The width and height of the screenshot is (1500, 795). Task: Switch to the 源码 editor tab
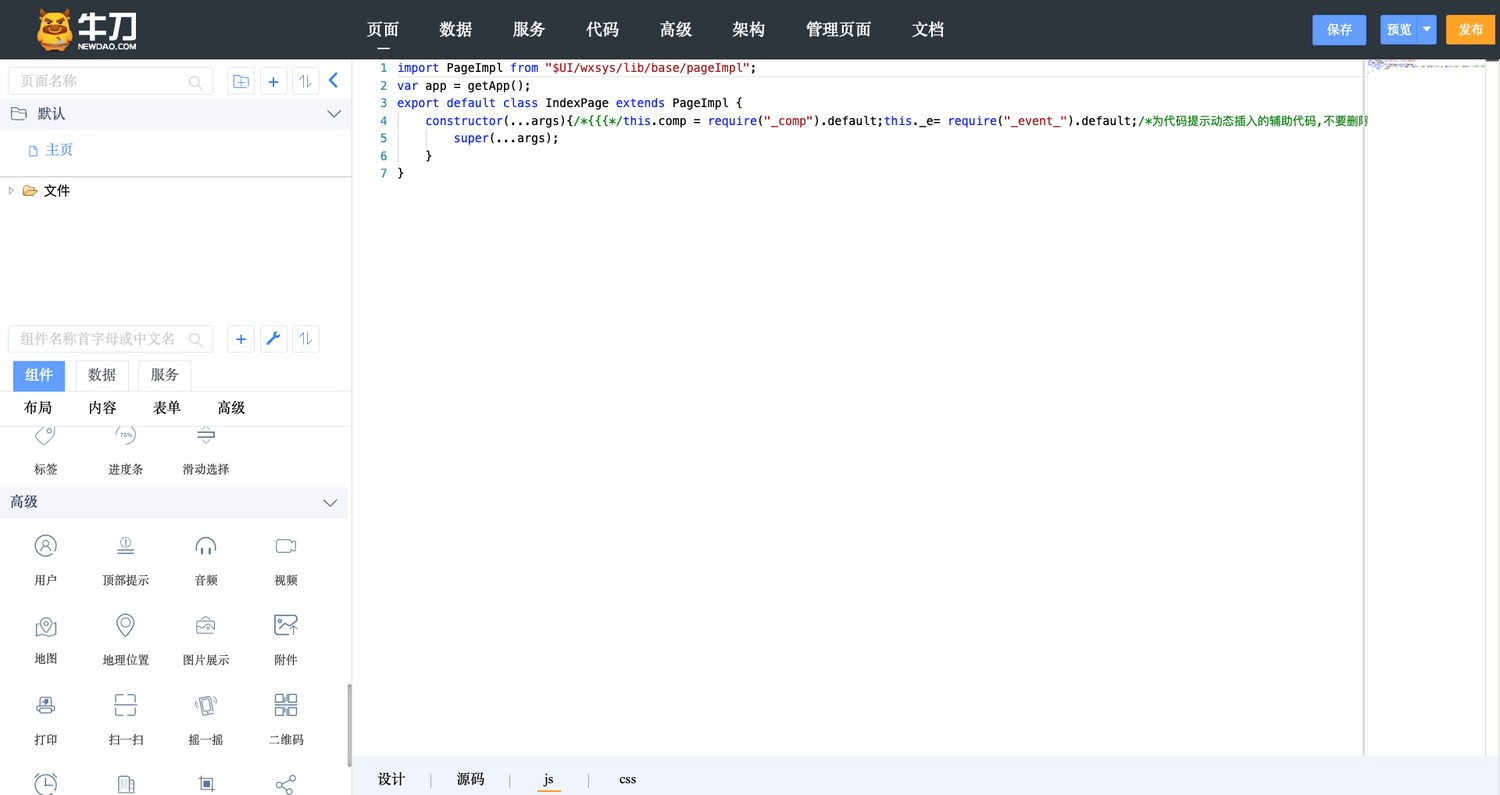471,779
